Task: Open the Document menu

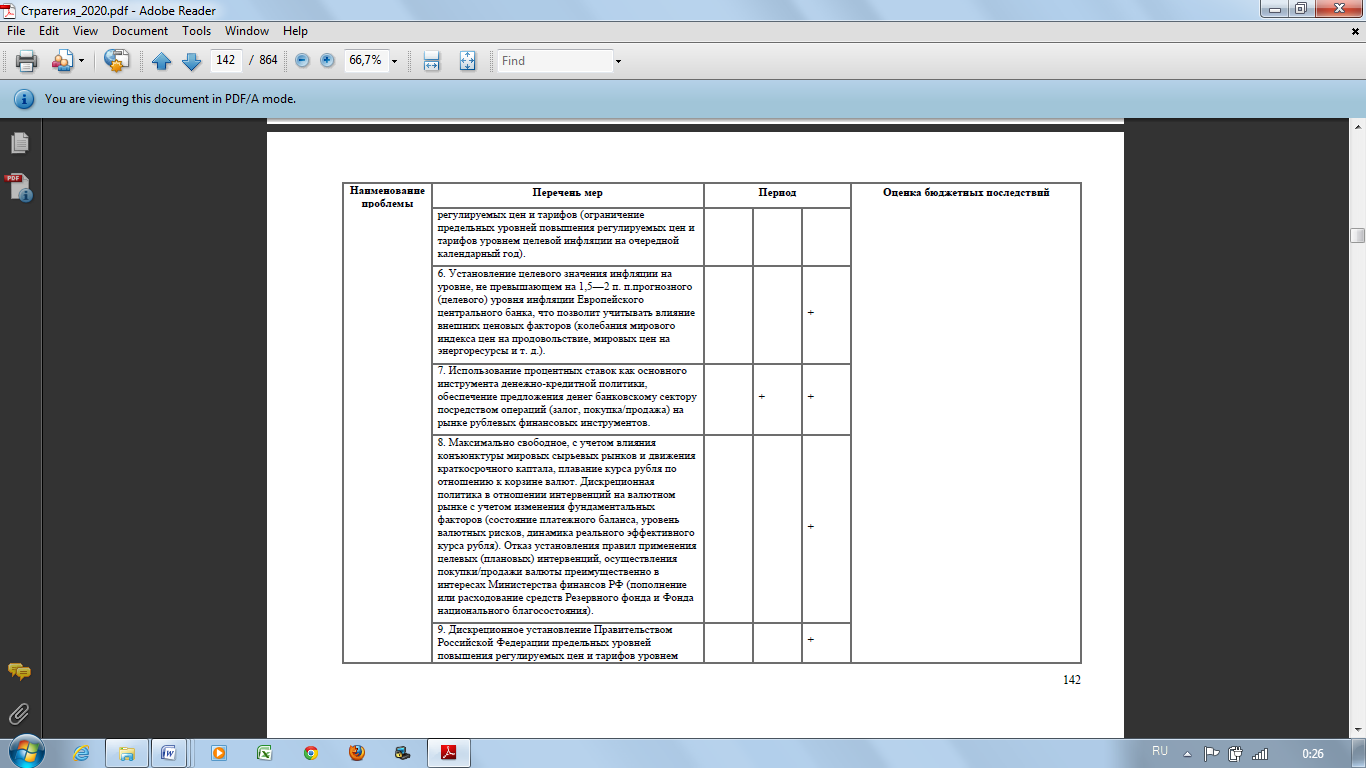Action: pos(140,31)
